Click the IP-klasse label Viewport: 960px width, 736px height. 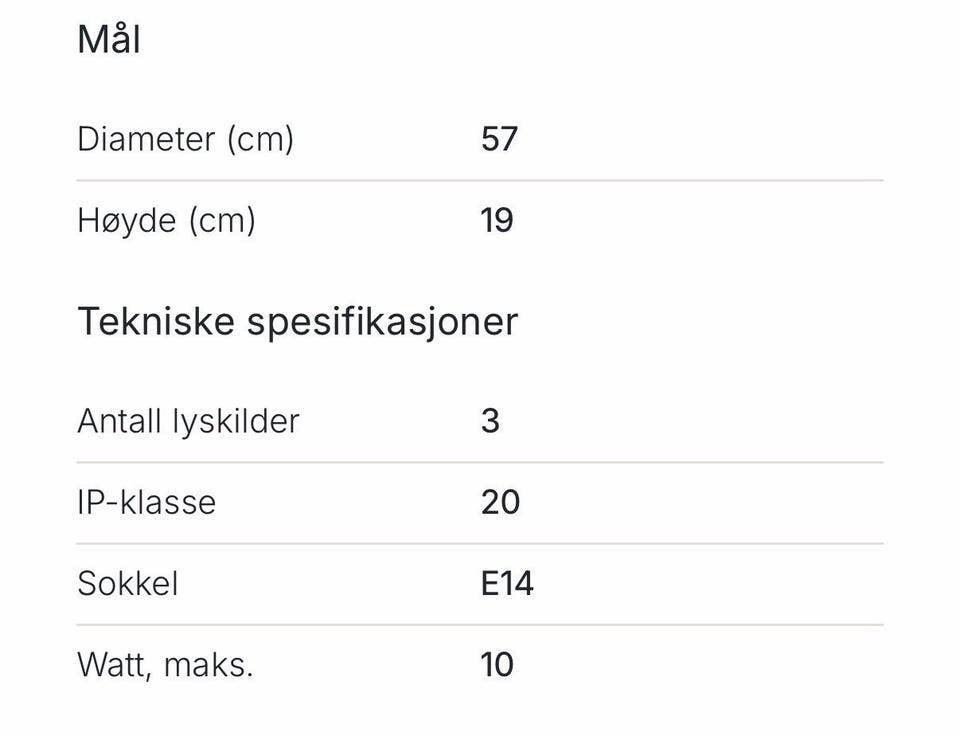click(x=146, y=502)
